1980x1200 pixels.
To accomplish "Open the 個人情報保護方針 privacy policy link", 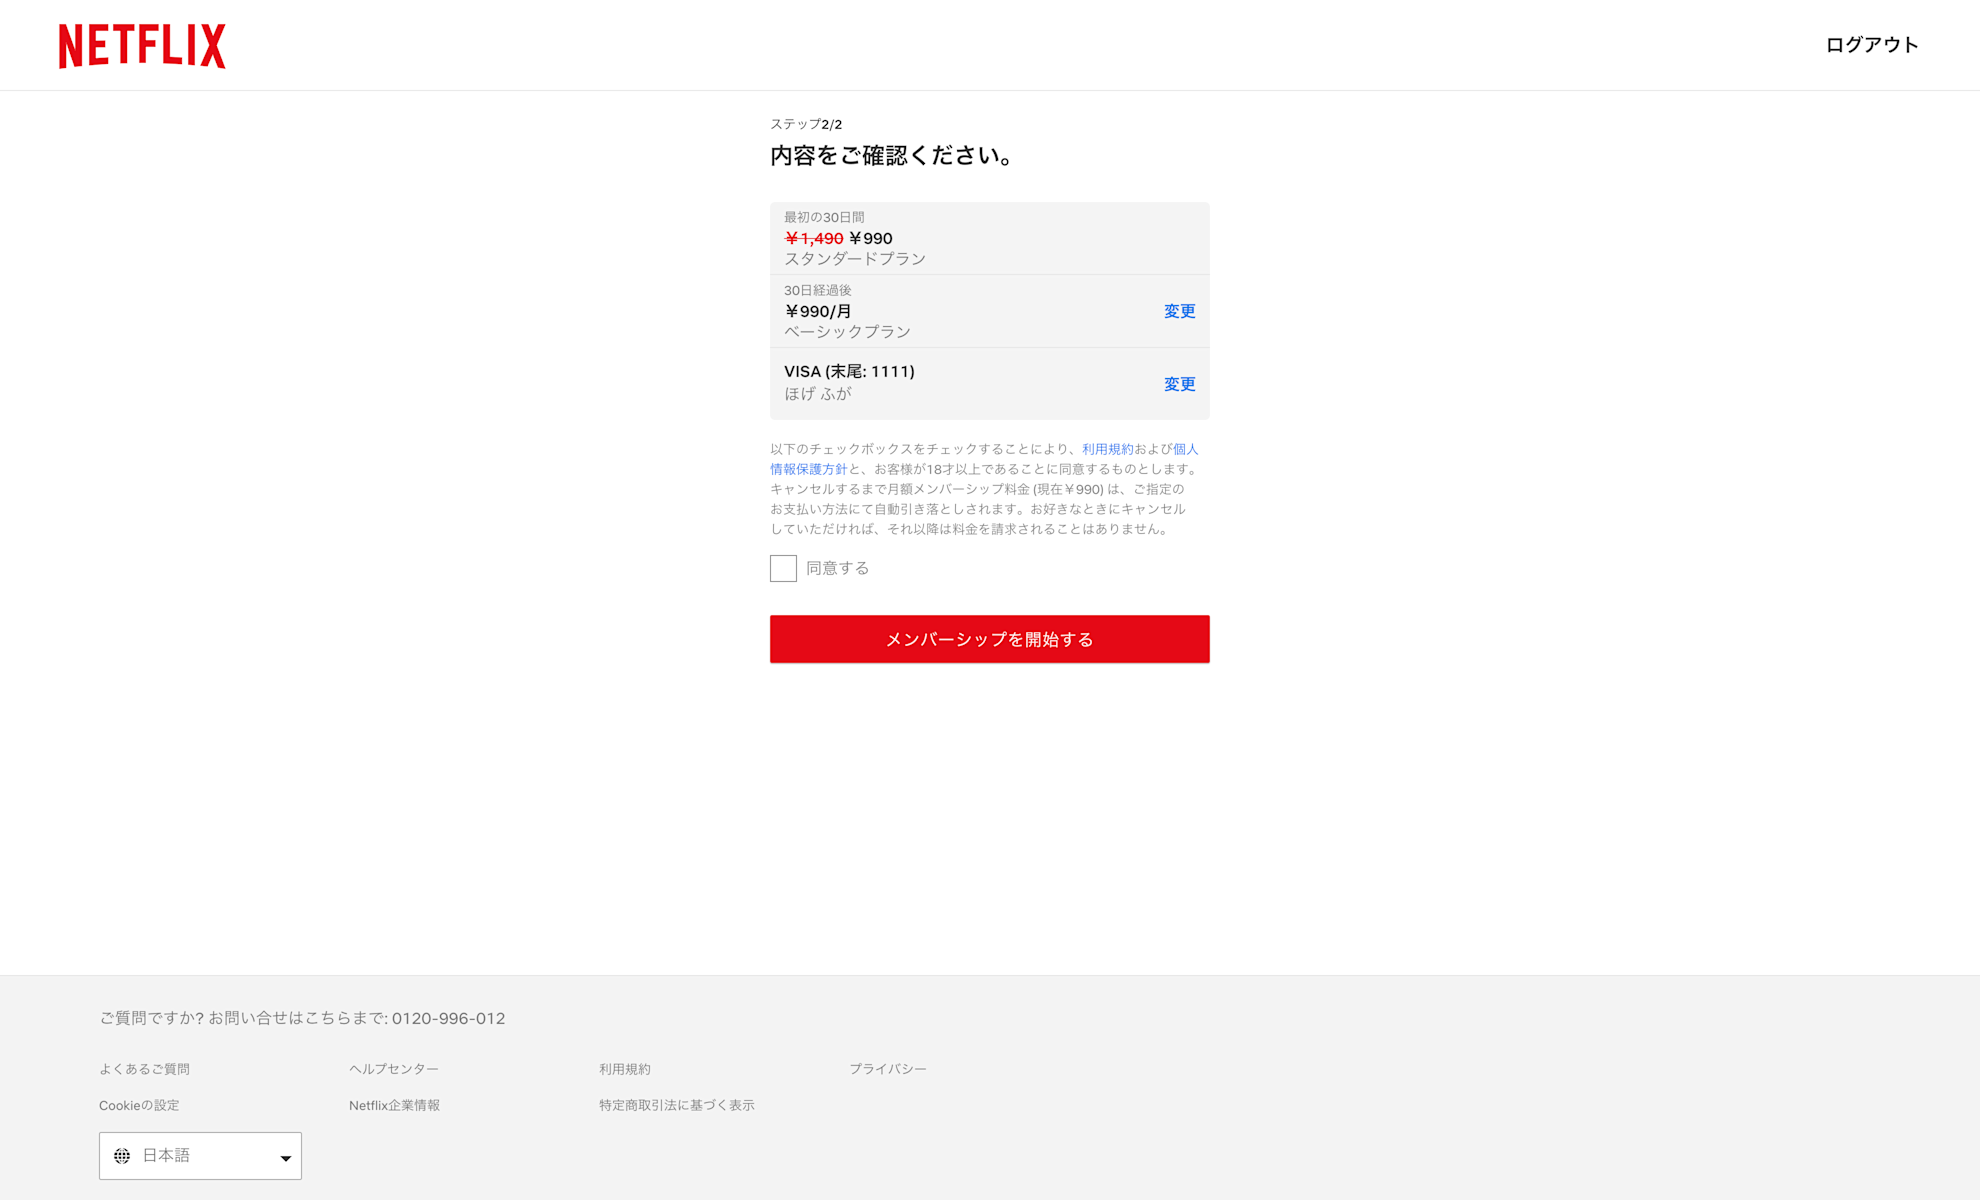I will [x=808, y=469].
